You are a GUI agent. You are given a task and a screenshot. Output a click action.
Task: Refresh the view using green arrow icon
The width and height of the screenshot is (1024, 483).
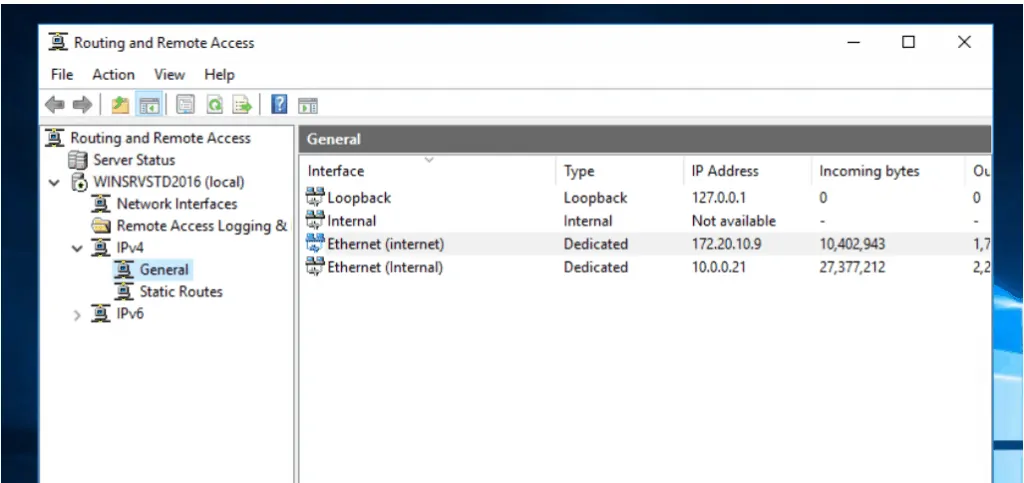point(214,104)
